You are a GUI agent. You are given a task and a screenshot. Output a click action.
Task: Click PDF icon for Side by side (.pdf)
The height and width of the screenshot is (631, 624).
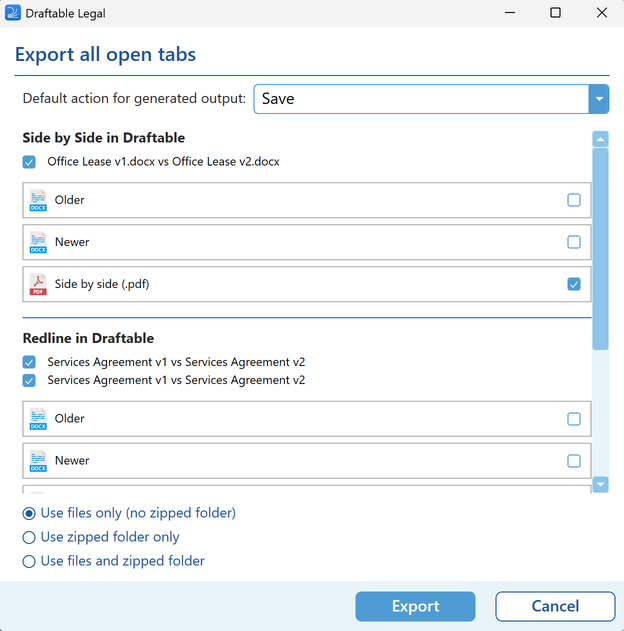[38, 284]
